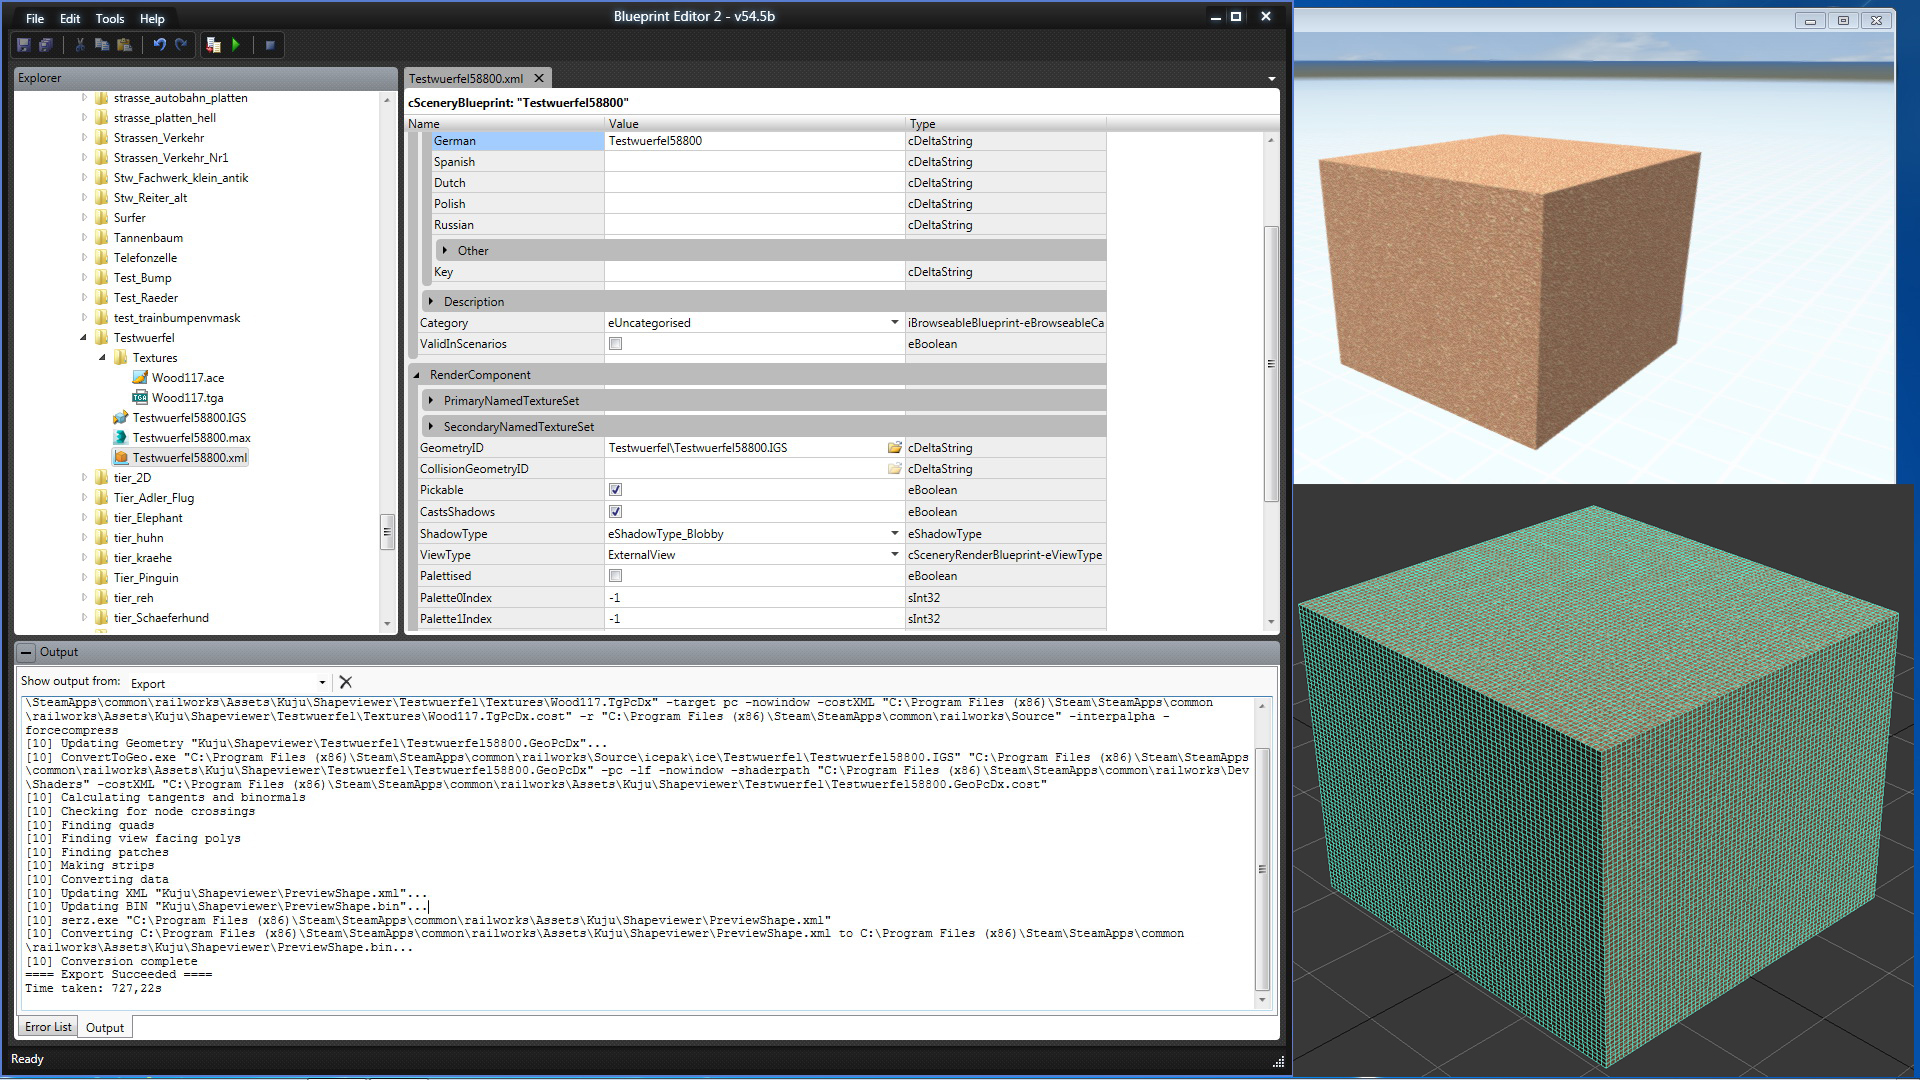Click the Paste clipboard icon
Image resolution: width=1920 pixels, height=1080 pixels.
(x=124, y=45)
